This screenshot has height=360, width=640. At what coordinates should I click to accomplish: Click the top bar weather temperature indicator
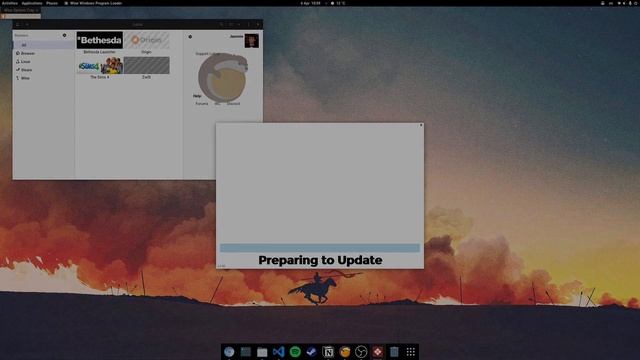point(338,3)
